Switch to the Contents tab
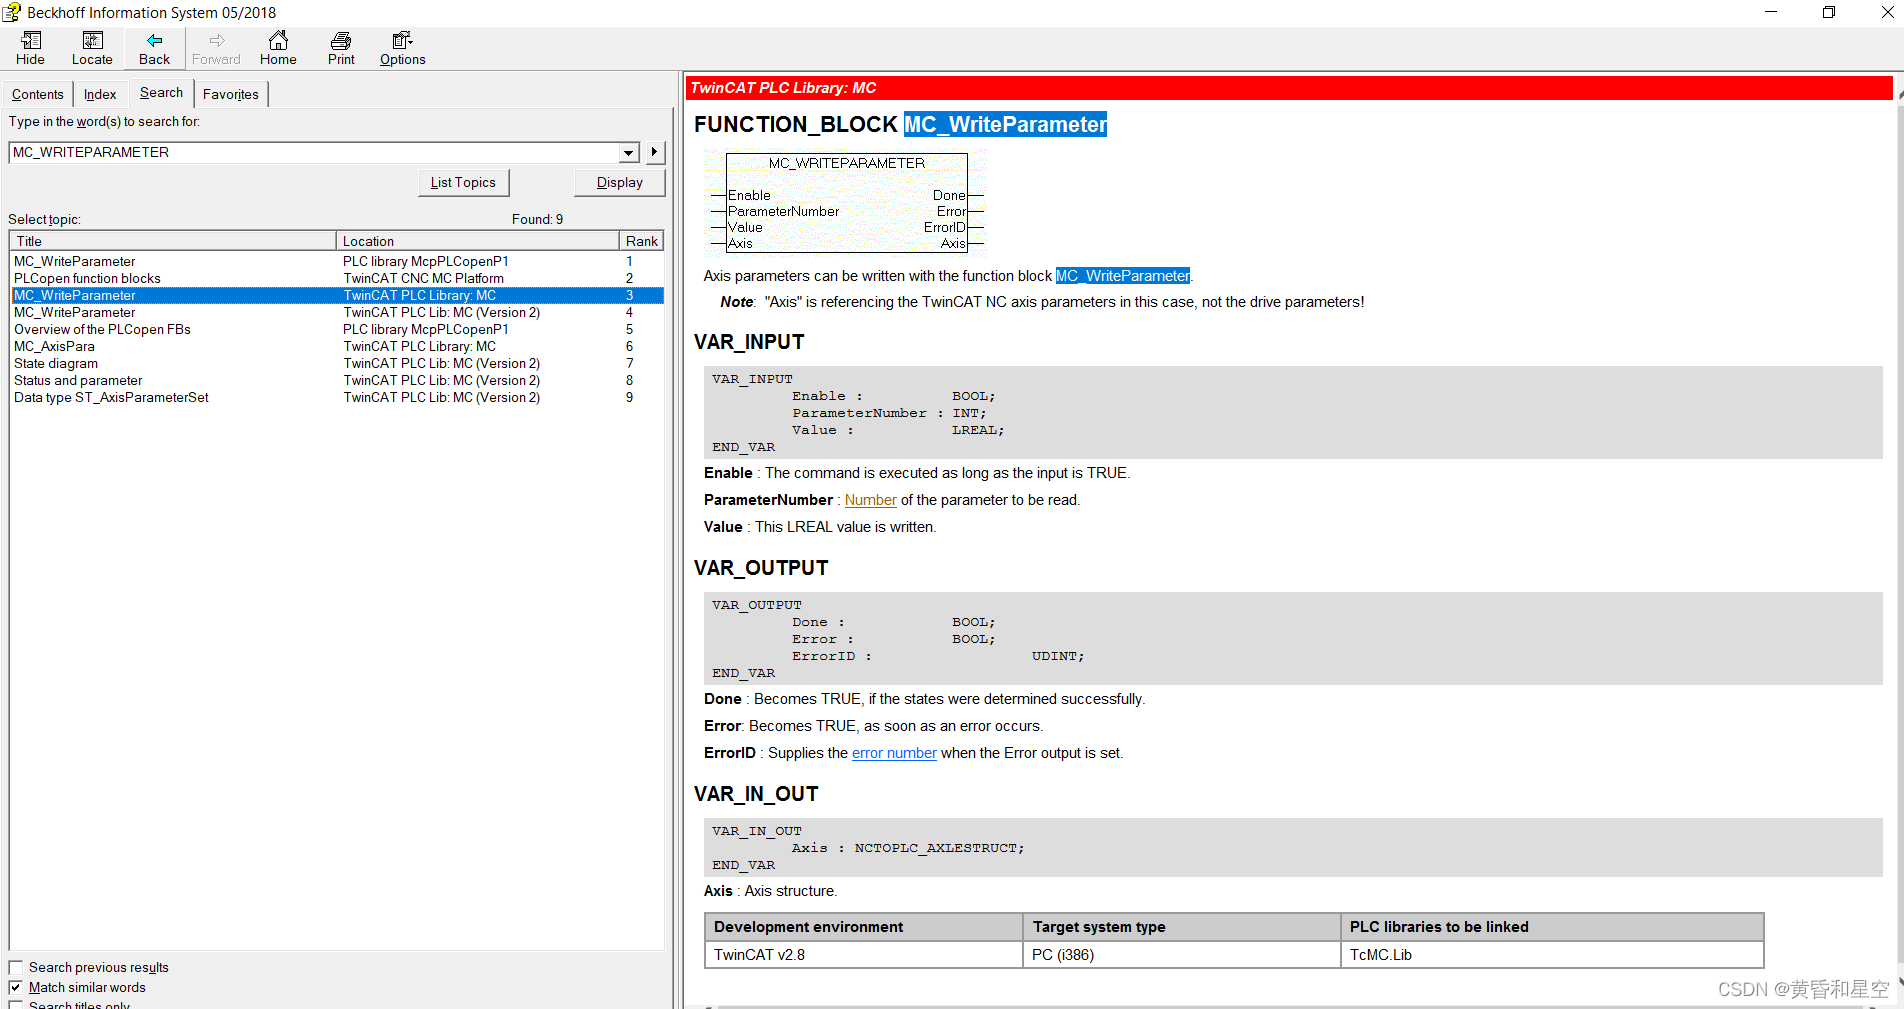 pyautogui.click(x=38, y=94)
